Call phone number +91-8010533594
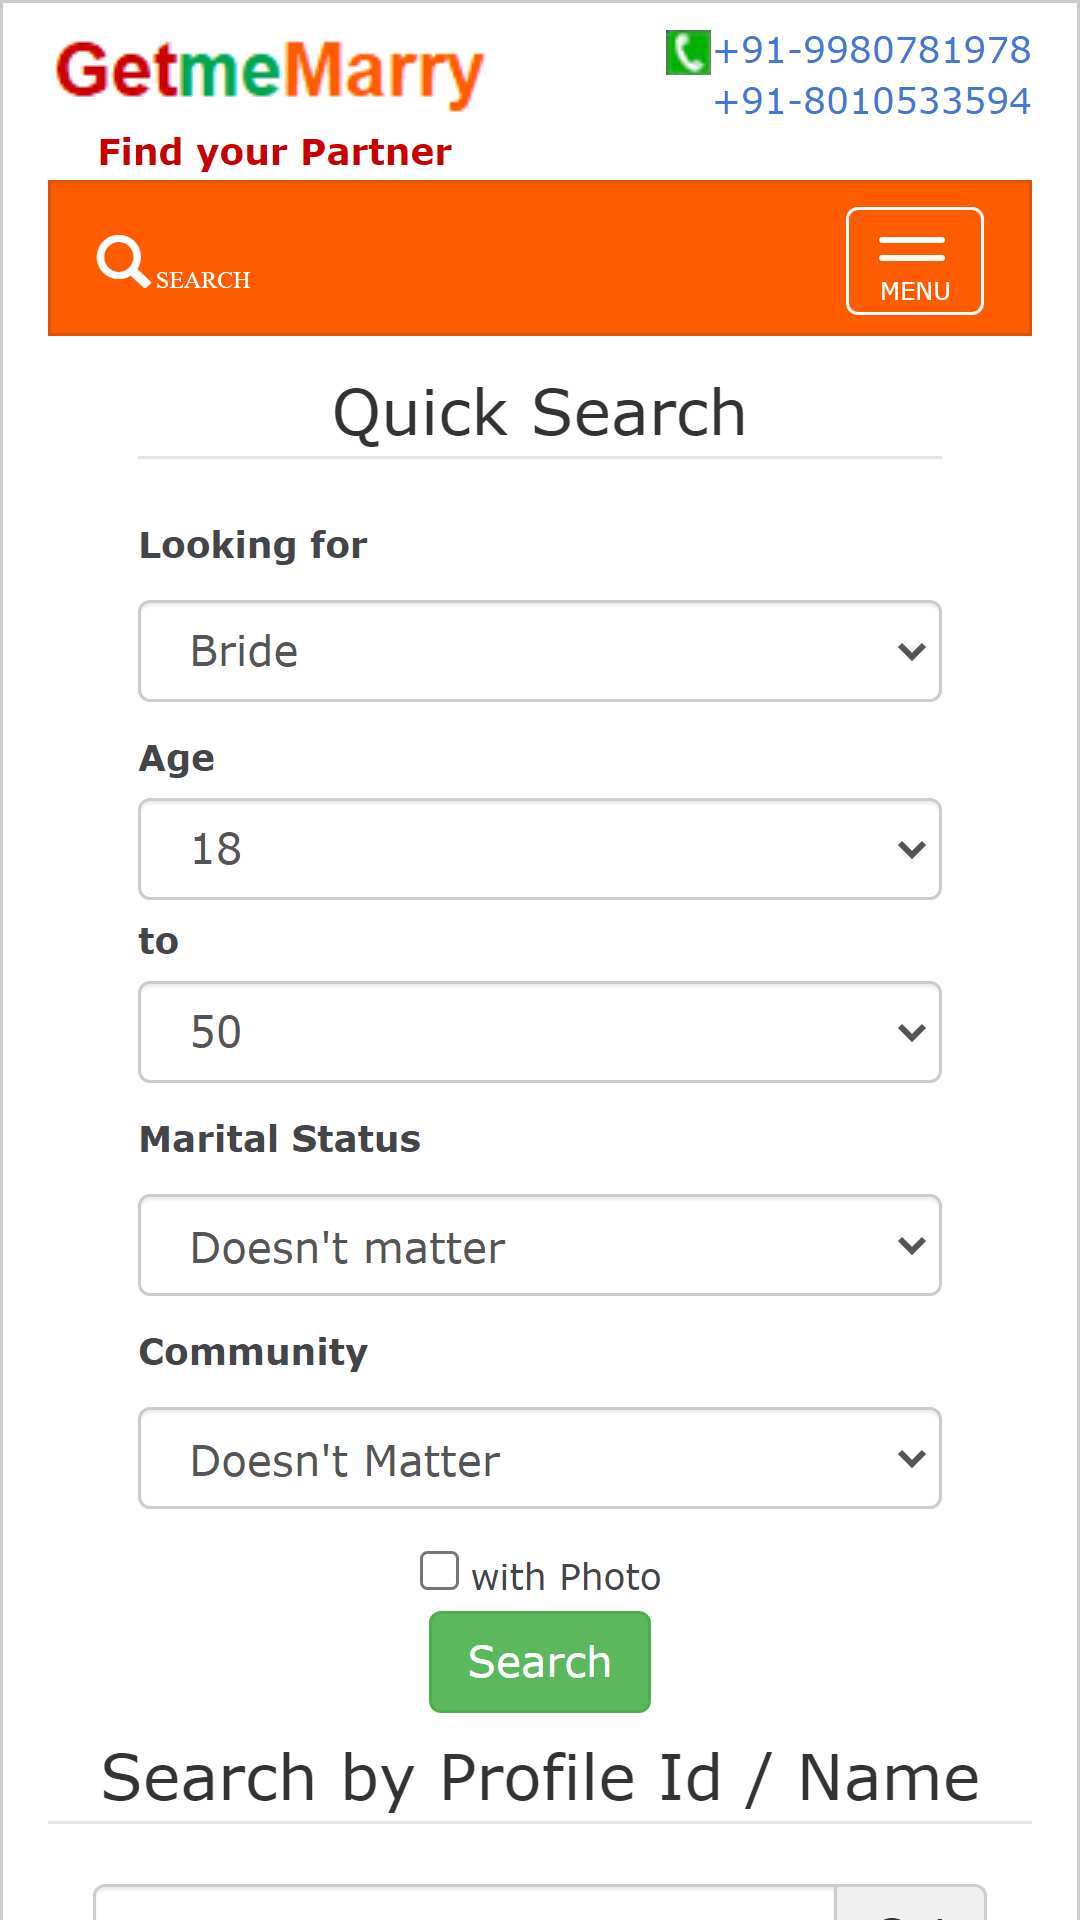The height and width of the screenshot is (1920, 1080). tap(872, 101)
